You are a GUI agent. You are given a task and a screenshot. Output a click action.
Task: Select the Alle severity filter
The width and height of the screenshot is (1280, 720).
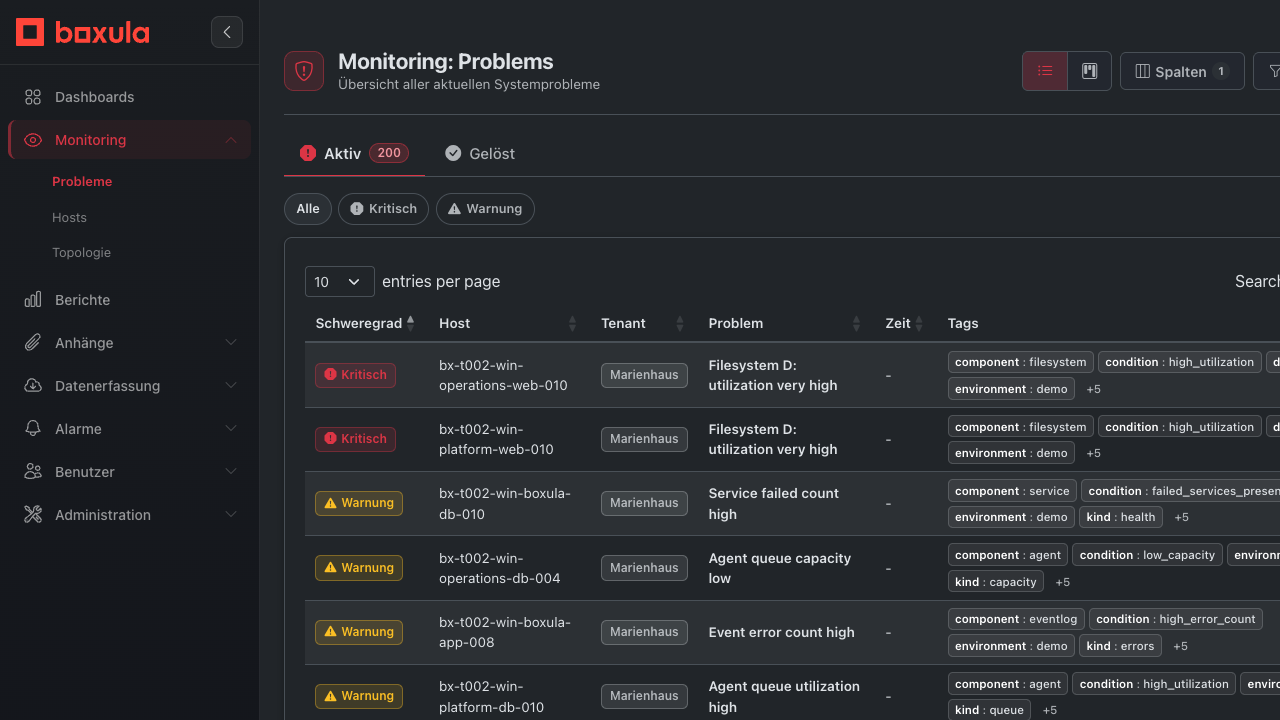click(x=308, y=209)
